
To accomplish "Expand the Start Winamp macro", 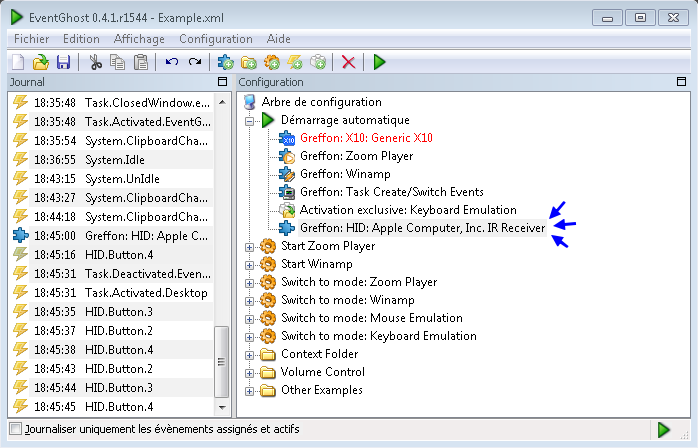I will pos(250,265).
